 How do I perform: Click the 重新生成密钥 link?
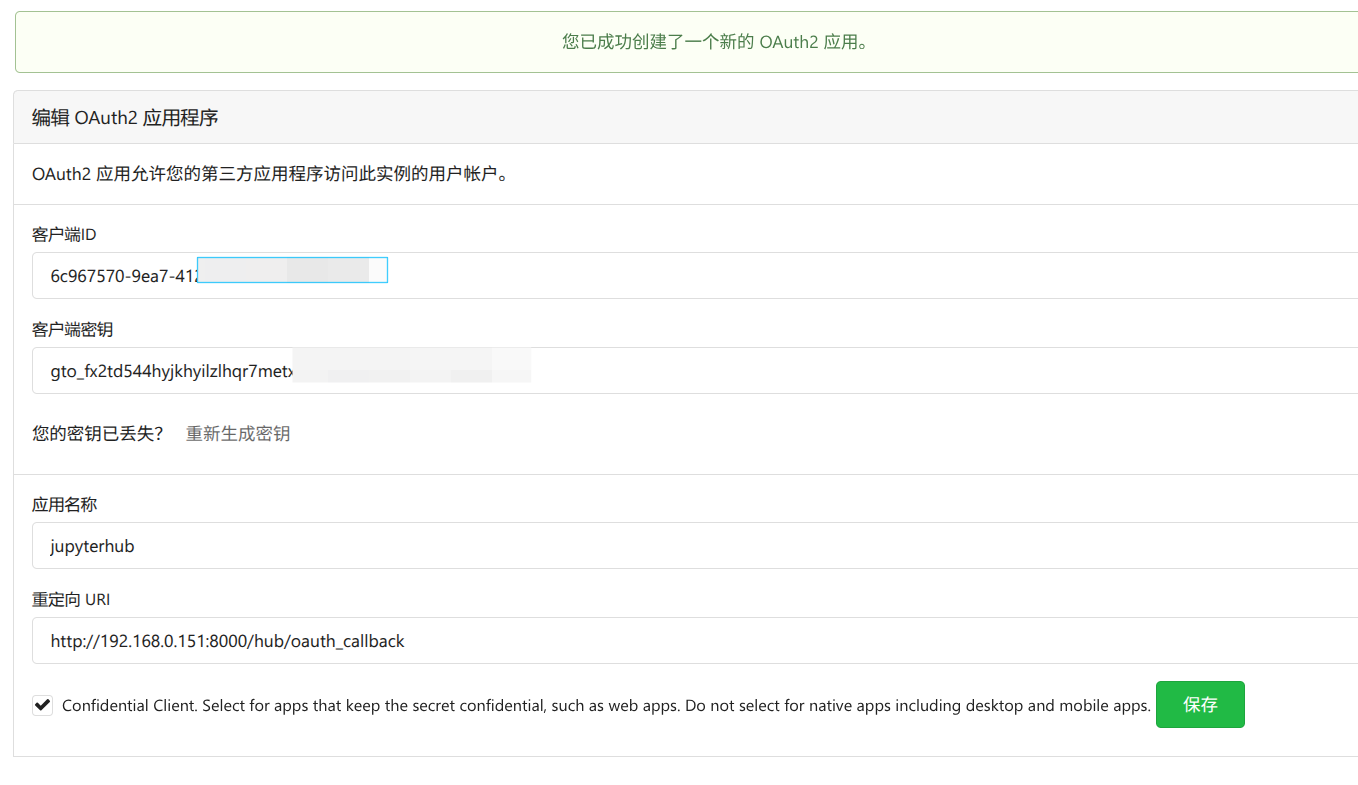tap(238, 434)
